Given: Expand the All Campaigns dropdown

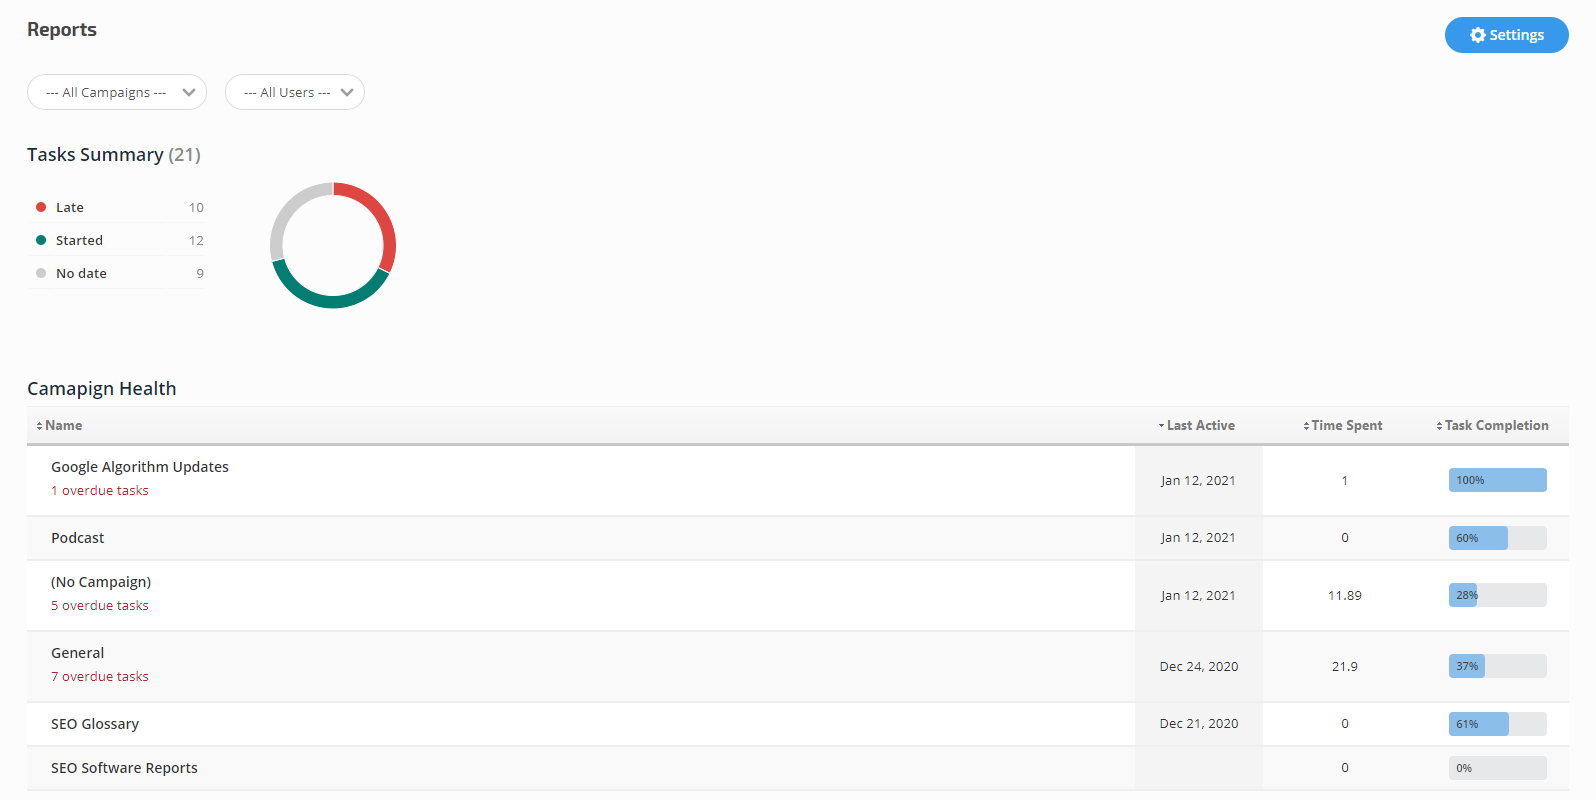Looking at the screenshot, I should tap(116, 92).
